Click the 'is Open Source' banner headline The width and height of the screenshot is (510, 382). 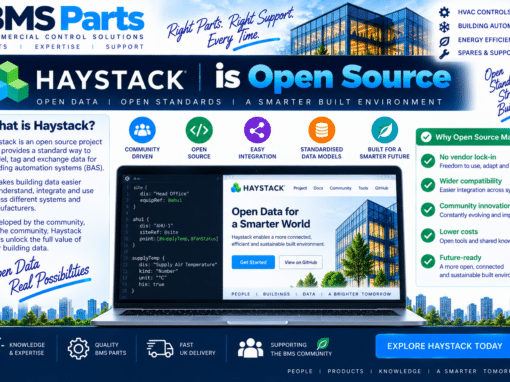click(x=333, y=78)
